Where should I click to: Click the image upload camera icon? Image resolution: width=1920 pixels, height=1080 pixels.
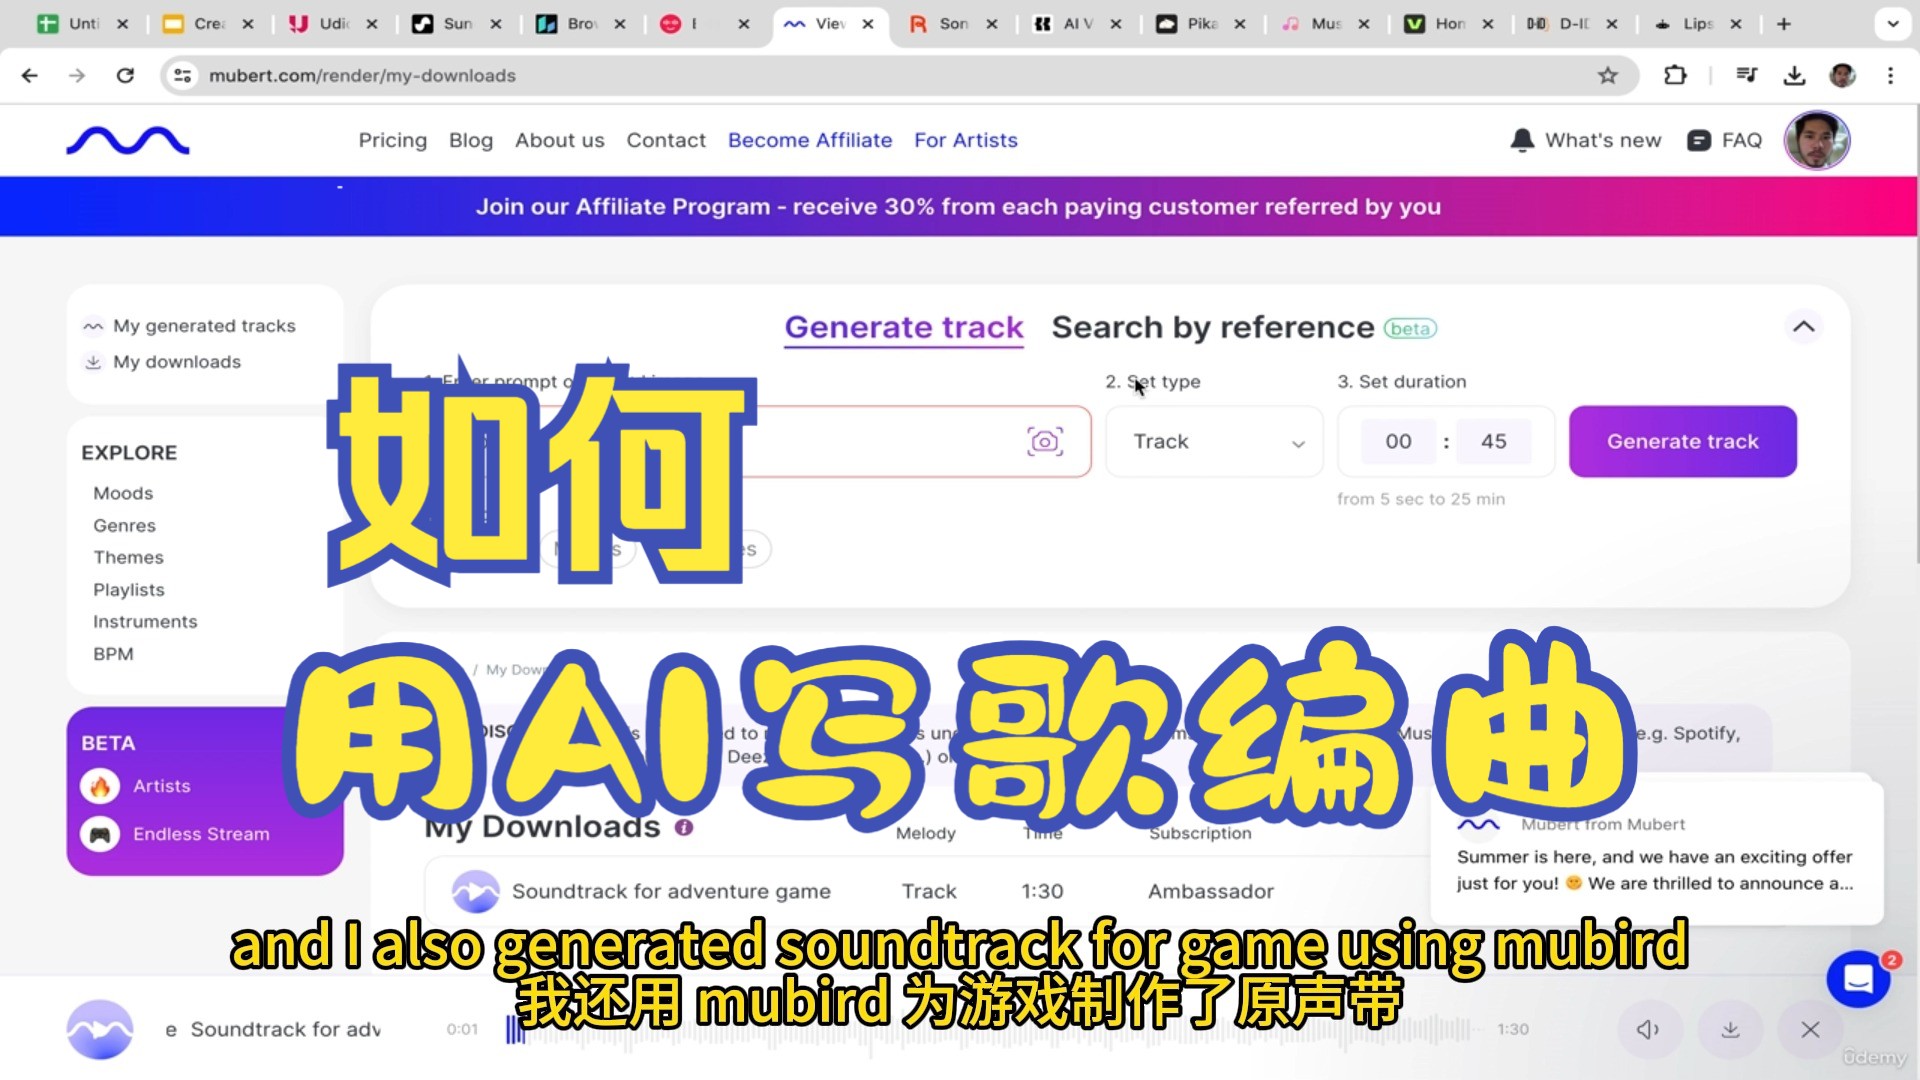(x=1045, y=441)
